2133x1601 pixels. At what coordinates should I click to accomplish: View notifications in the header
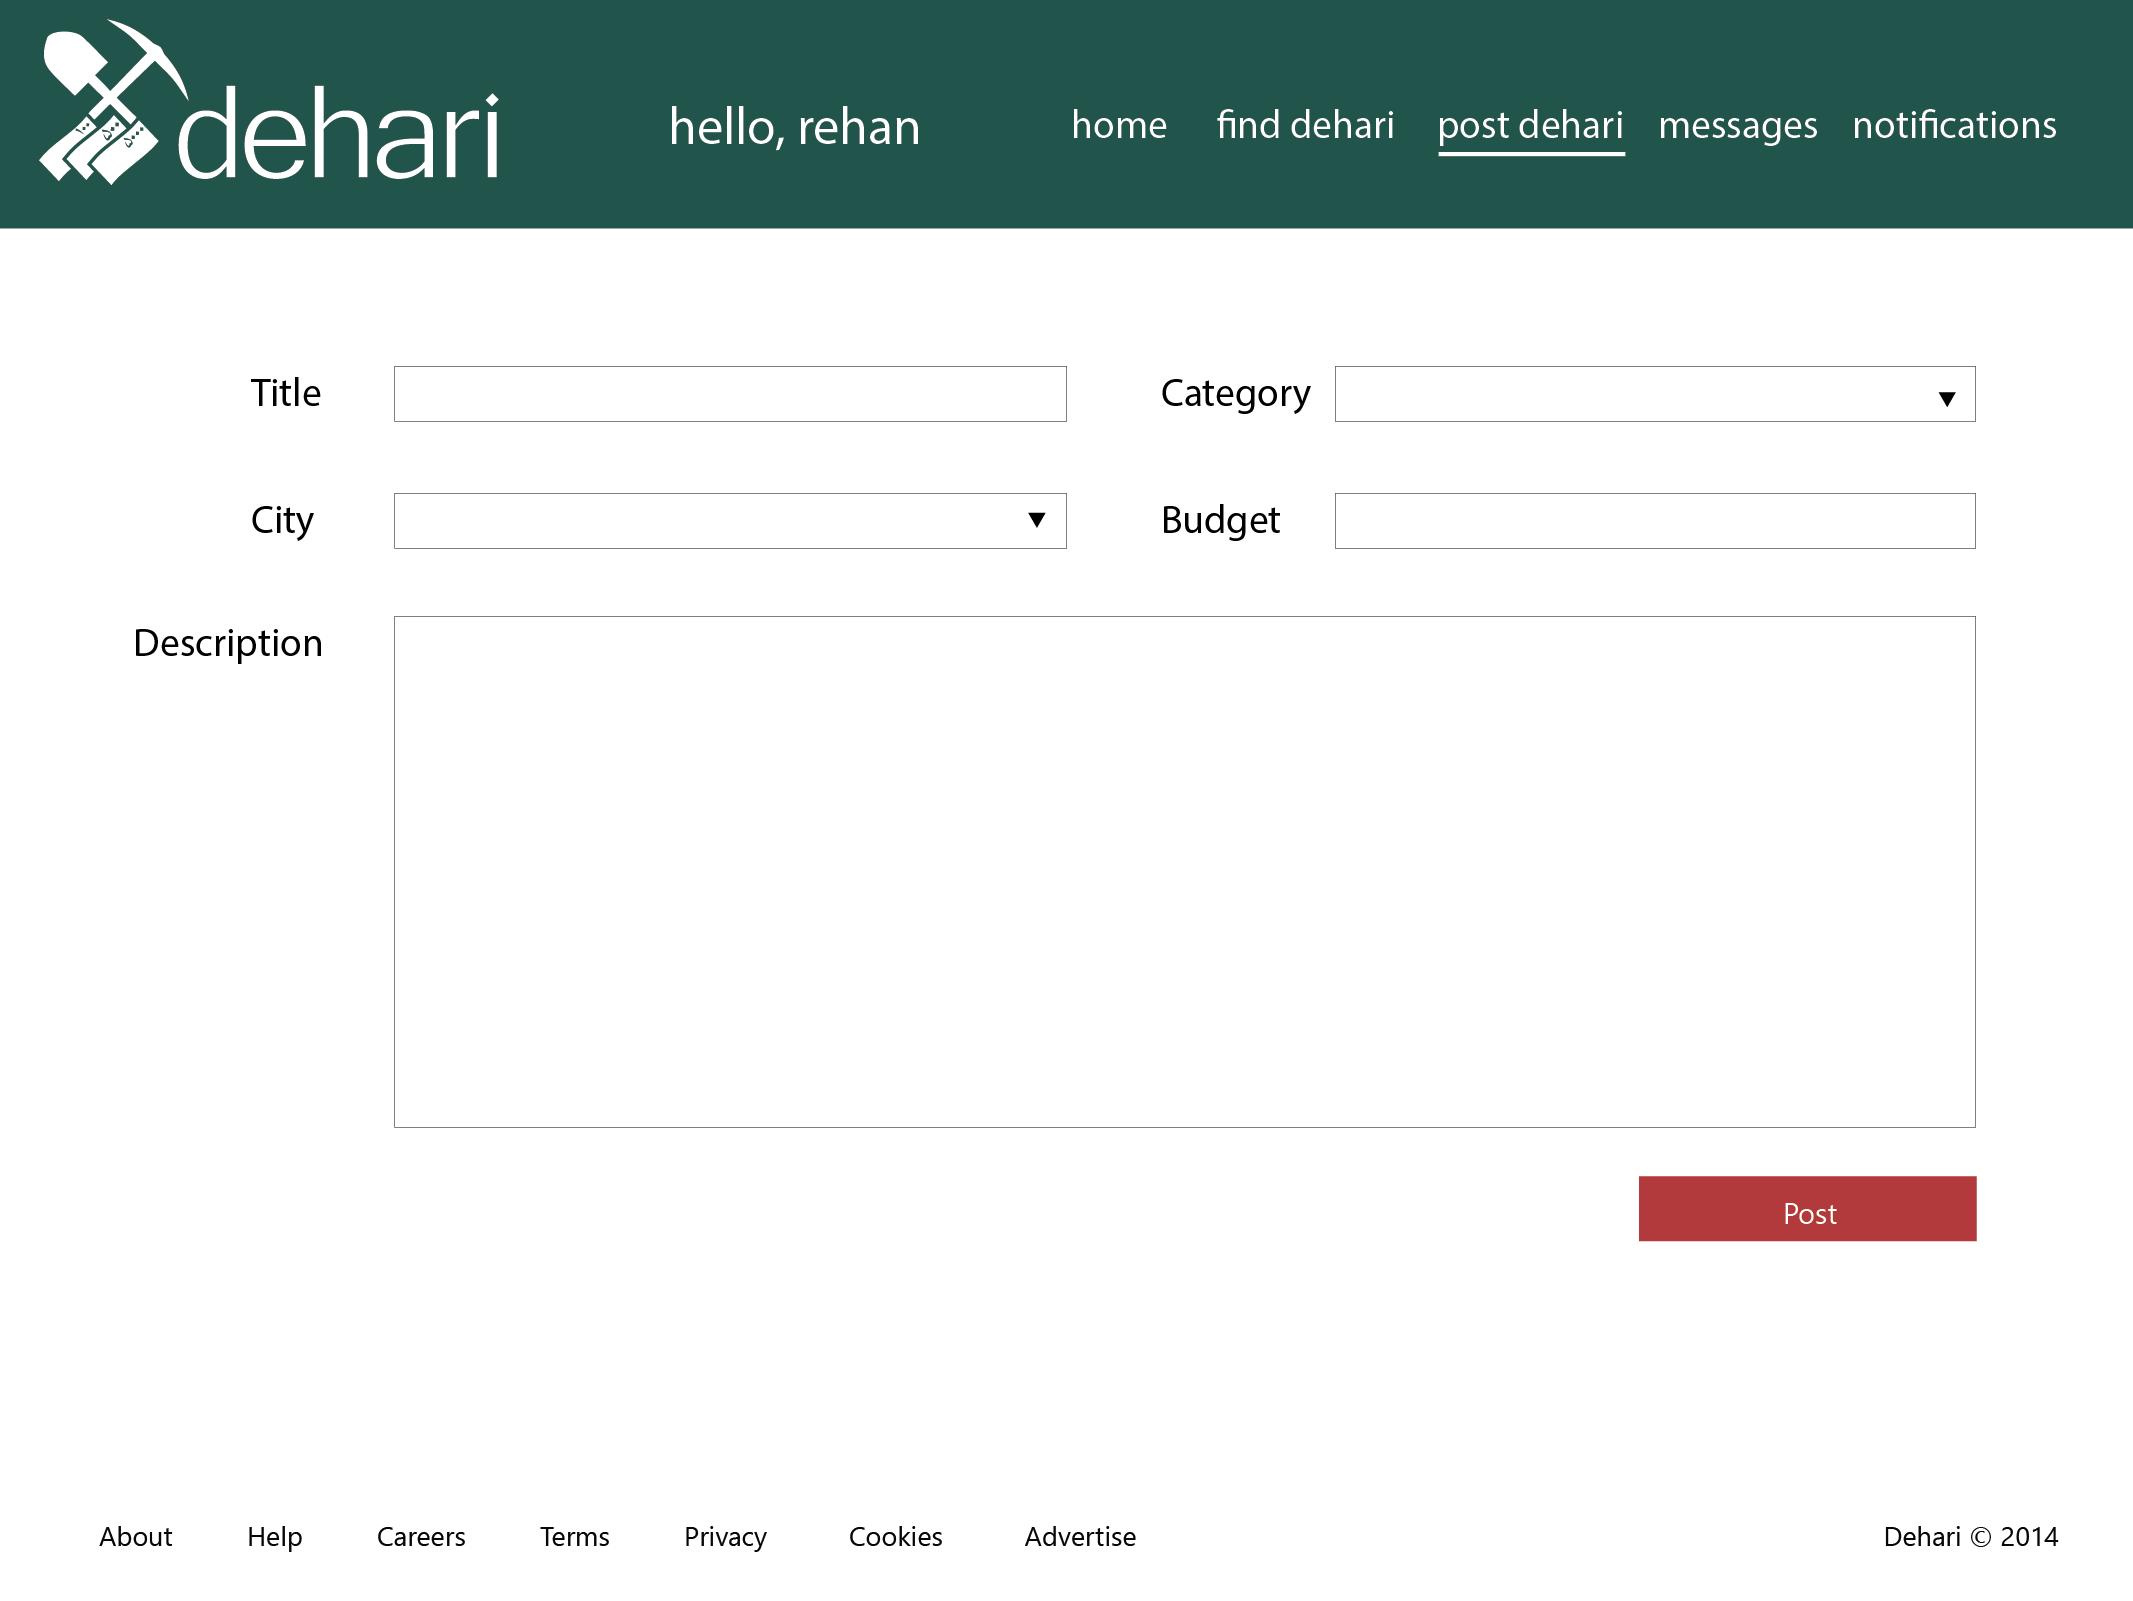pyautogui.click(x=1954, y=126)
